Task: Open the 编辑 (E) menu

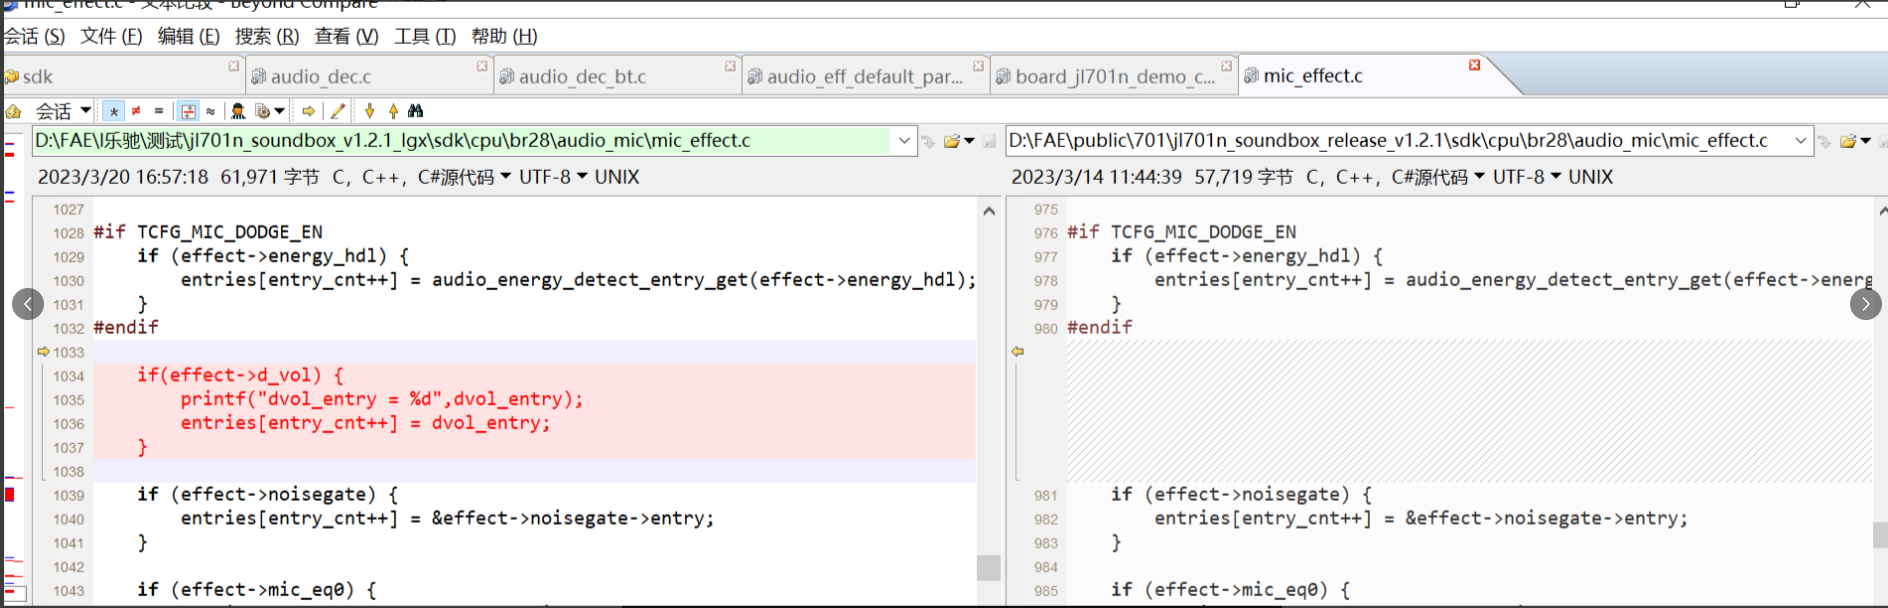Action: [x=189, y=36]
